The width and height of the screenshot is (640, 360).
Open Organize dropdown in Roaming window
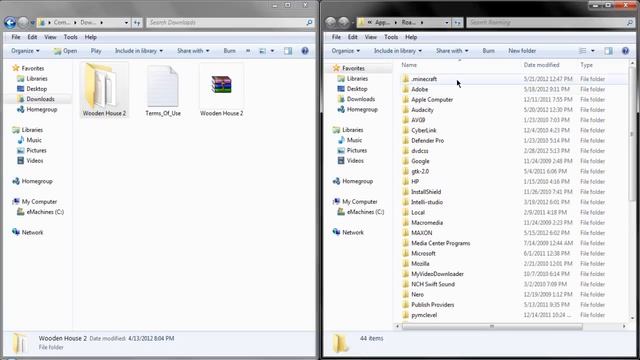point(346,51)
